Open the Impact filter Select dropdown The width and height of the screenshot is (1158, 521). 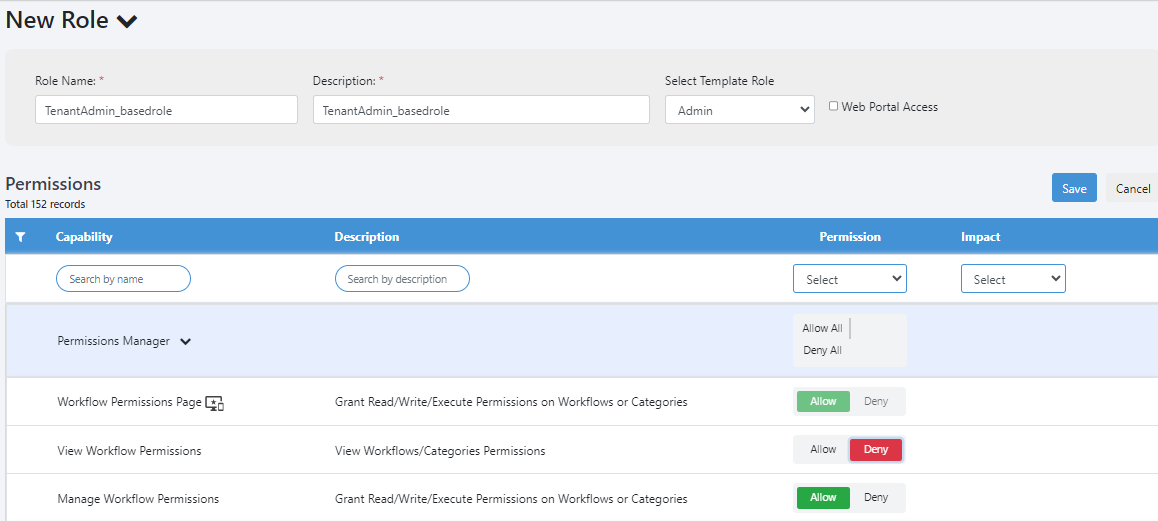click(x=1013, y=279)
